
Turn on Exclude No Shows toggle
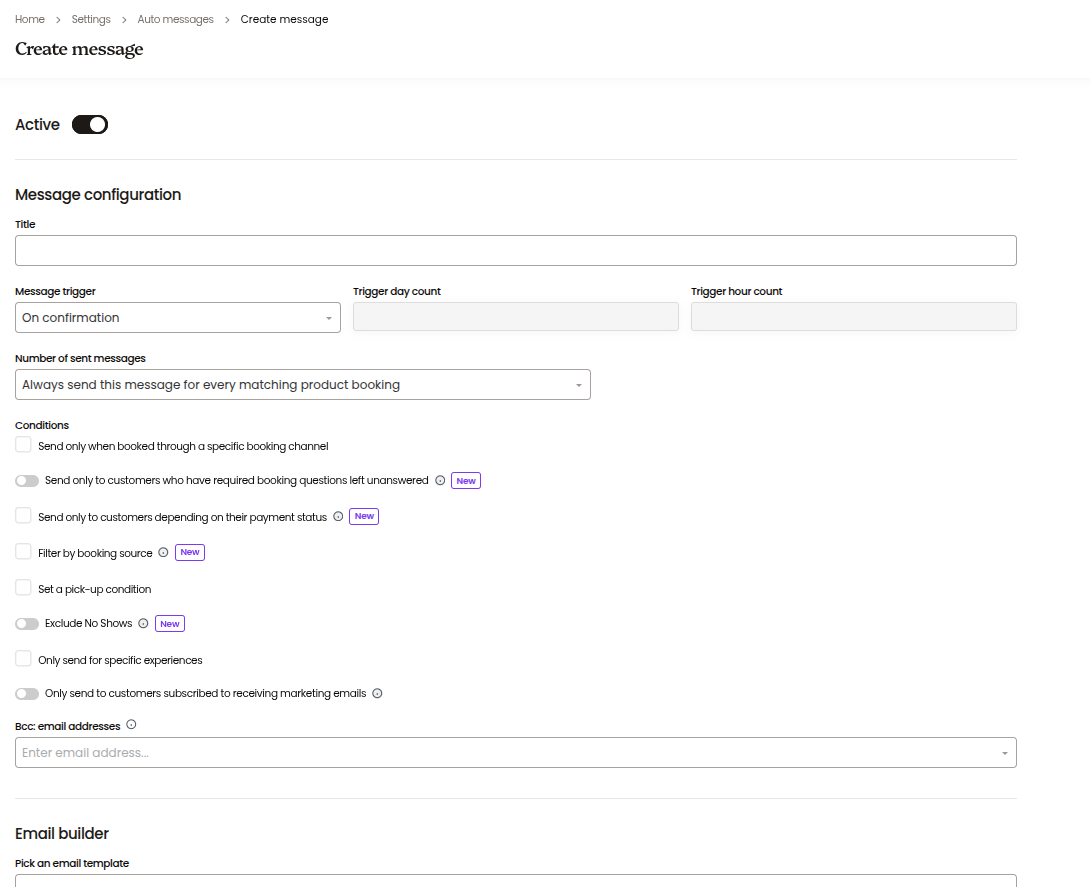[27, 624]
